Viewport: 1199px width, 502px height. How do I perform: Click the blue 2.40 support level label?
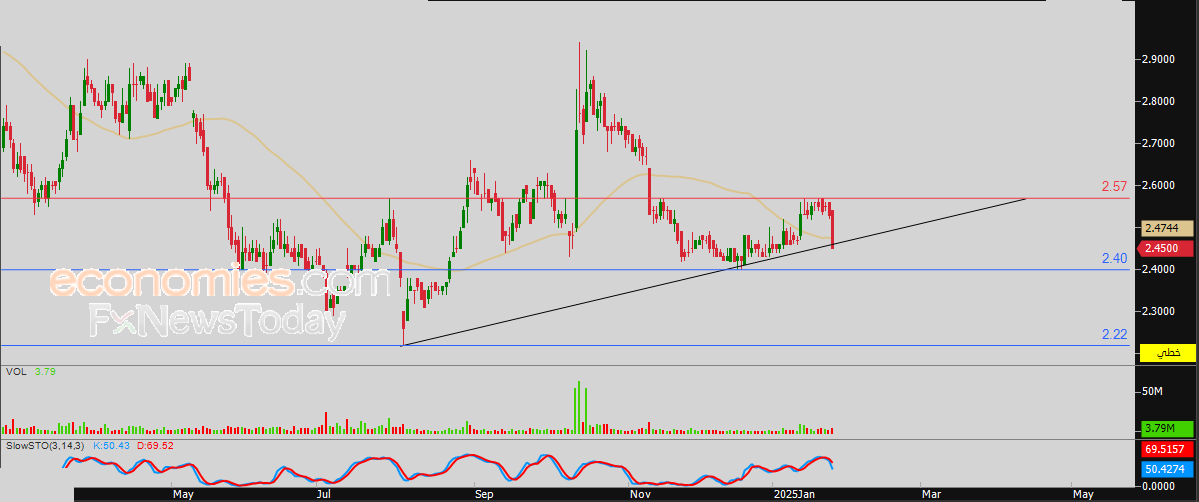[1114, 259]
